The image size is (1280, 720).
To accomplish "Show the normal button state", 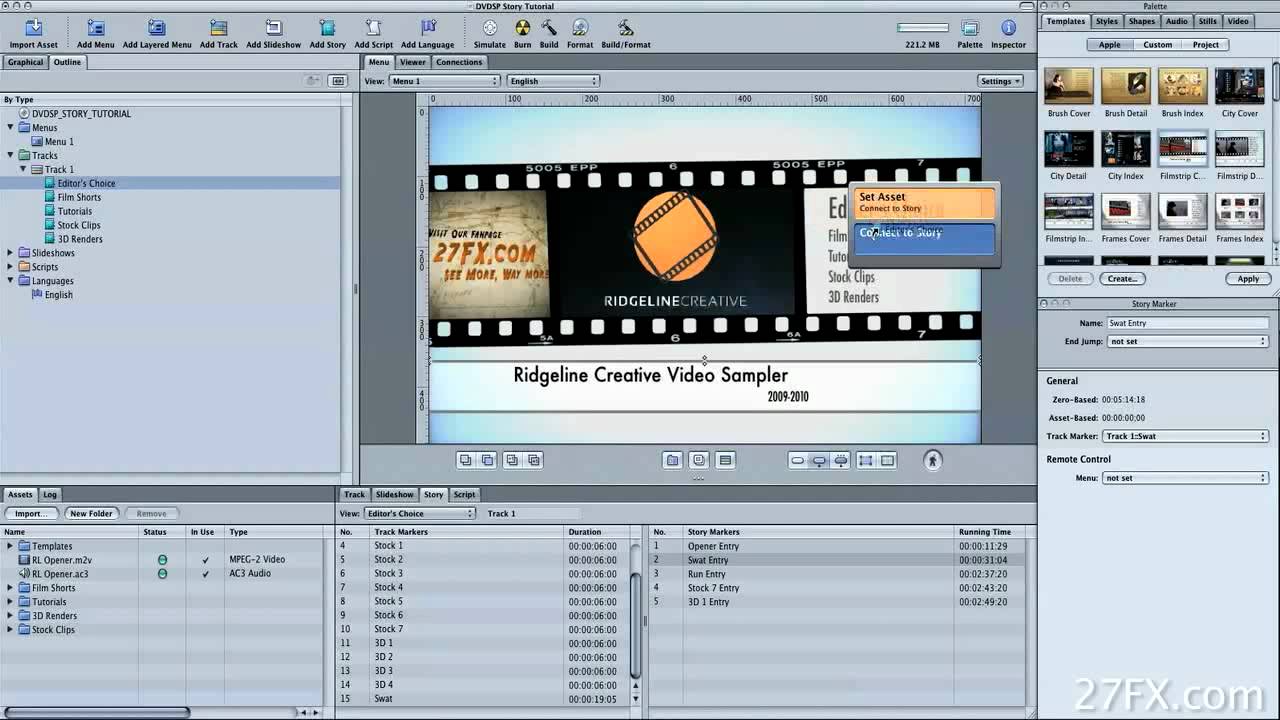I will click(x=797, y=460).
